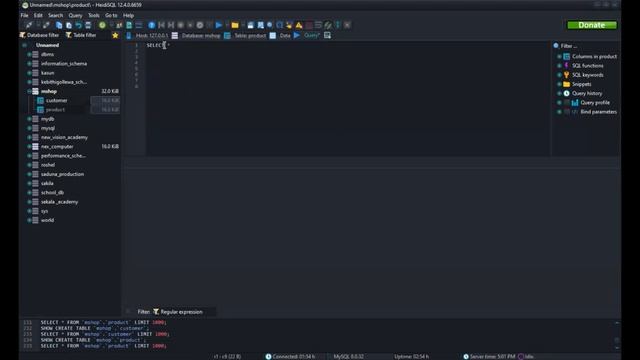This screenshot has height=360, width=640.
Task: Expand the dbms database node
Action: 29,54
